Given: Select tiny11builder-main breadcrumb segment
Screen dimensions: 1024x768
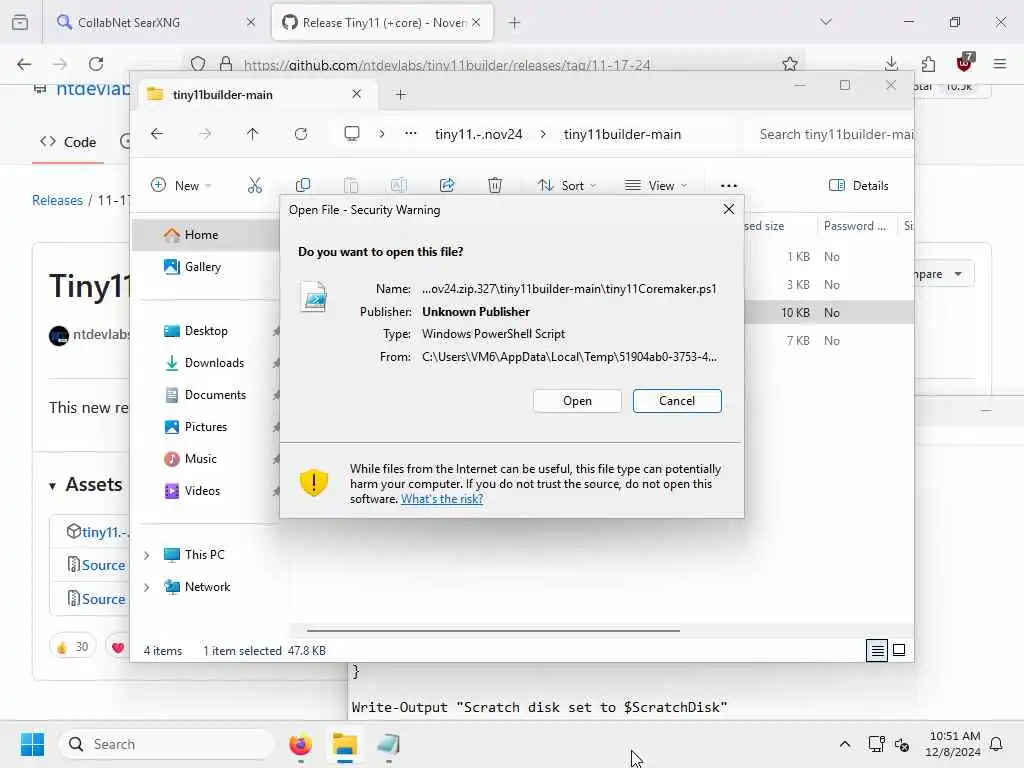Looking at the screenshot, I should coord(622,134).
